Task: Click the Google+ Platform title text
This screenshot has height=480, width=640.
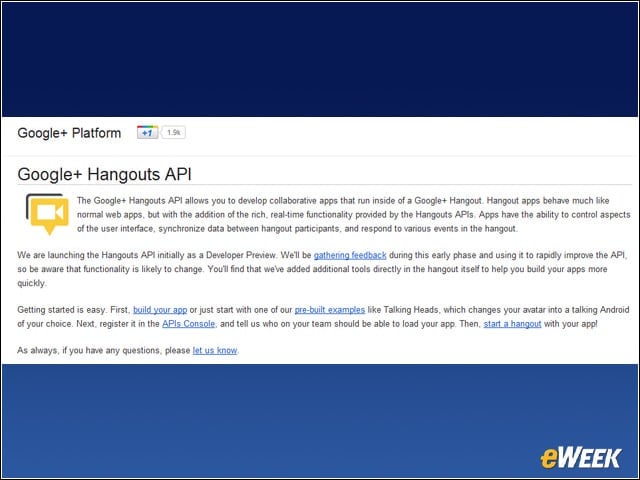Action: pos(69,133)
